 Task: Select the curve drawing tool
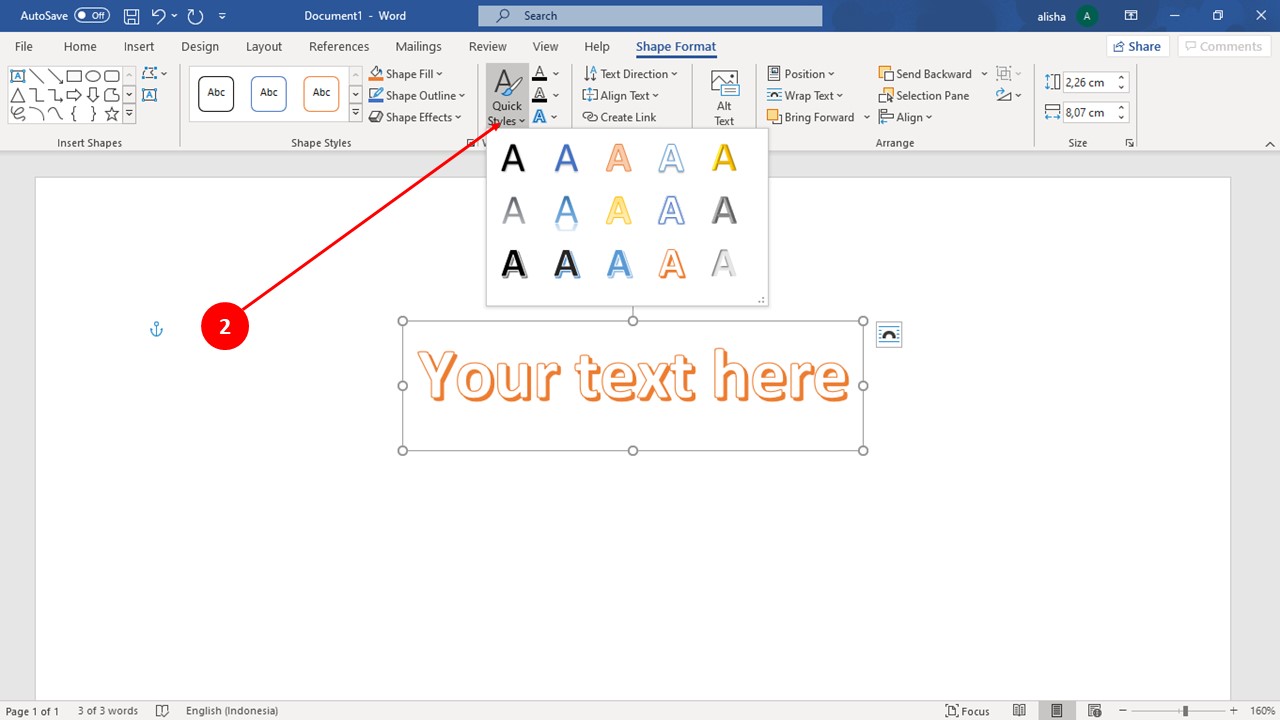[x=55, y=113]
